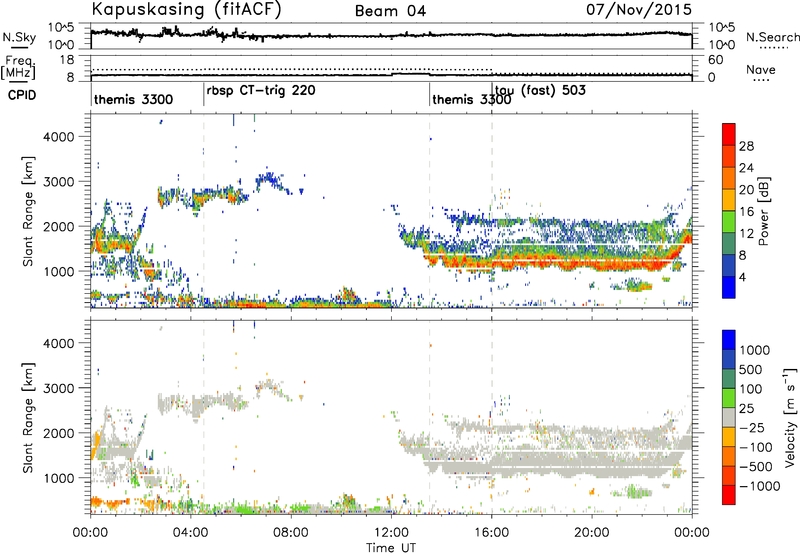Click the 16:00 time axis label
800x554 pixels.
491,533
